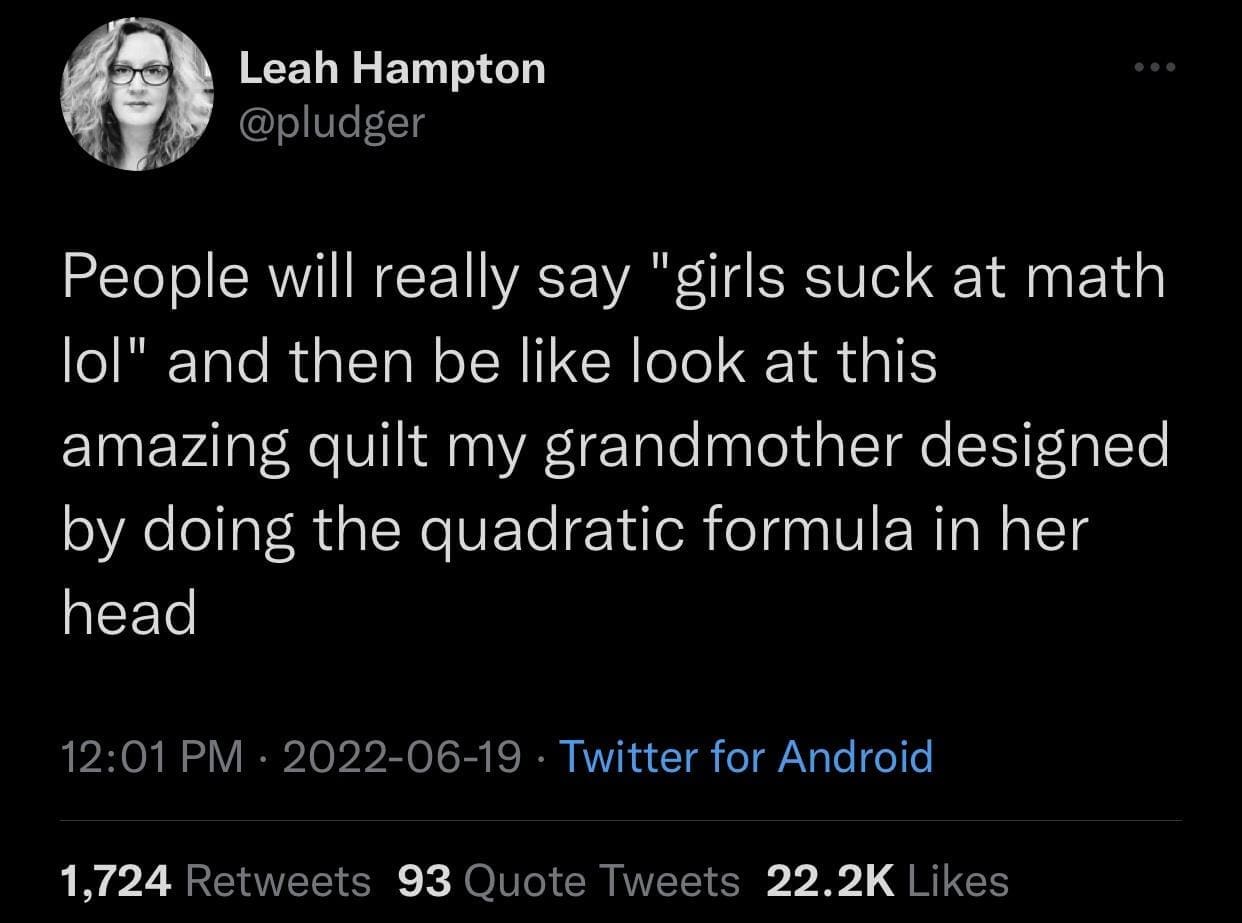Open the three-dot more options menu
Viewport: 1242px width, 923px height.
click(x=1157, y=67)
